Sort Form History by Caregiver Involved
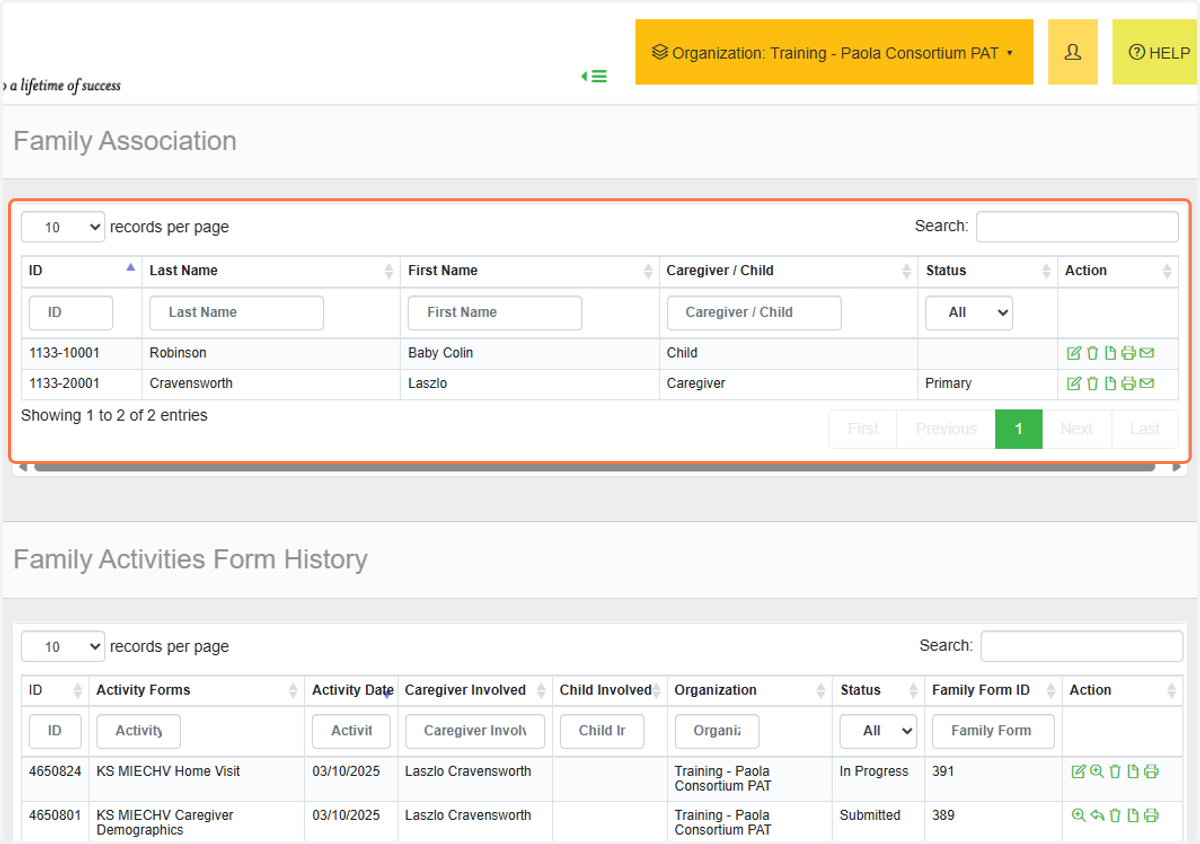Image resolution: width=1200 pixels, height=844 pixels. [475, 691]
